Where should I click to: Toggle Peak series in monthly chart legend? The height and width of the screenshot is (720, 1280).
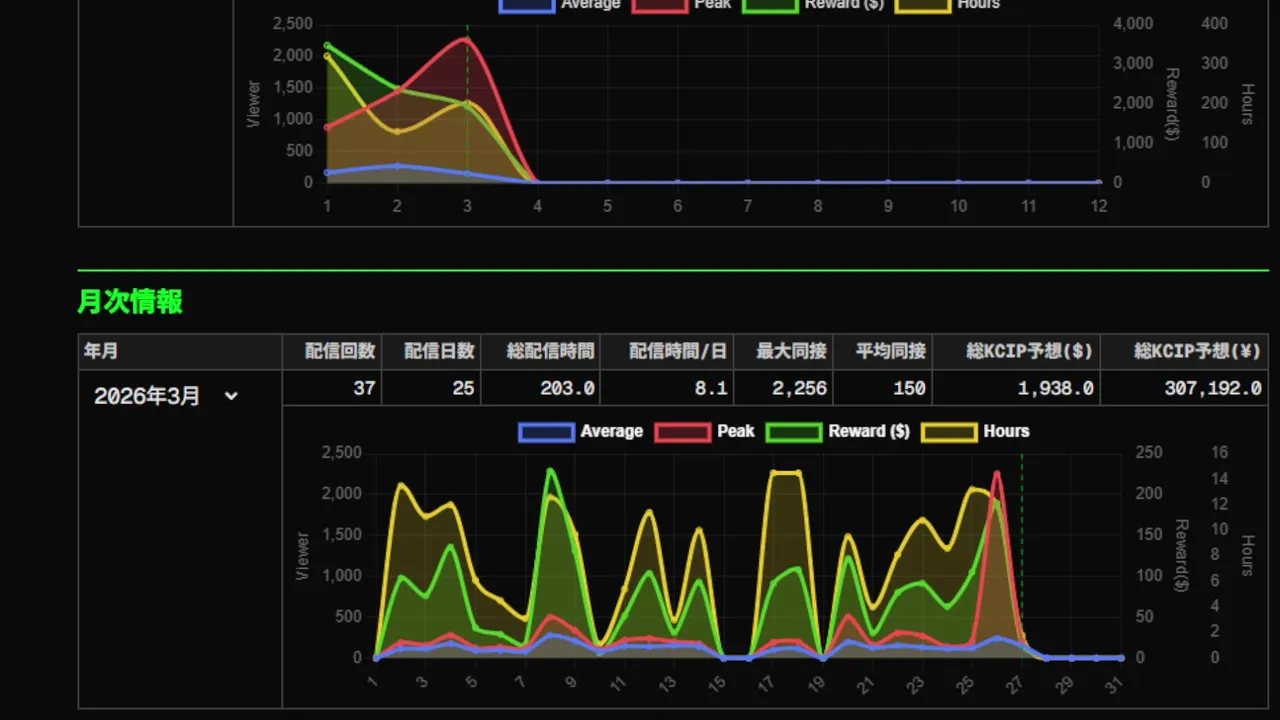point(705,431)
